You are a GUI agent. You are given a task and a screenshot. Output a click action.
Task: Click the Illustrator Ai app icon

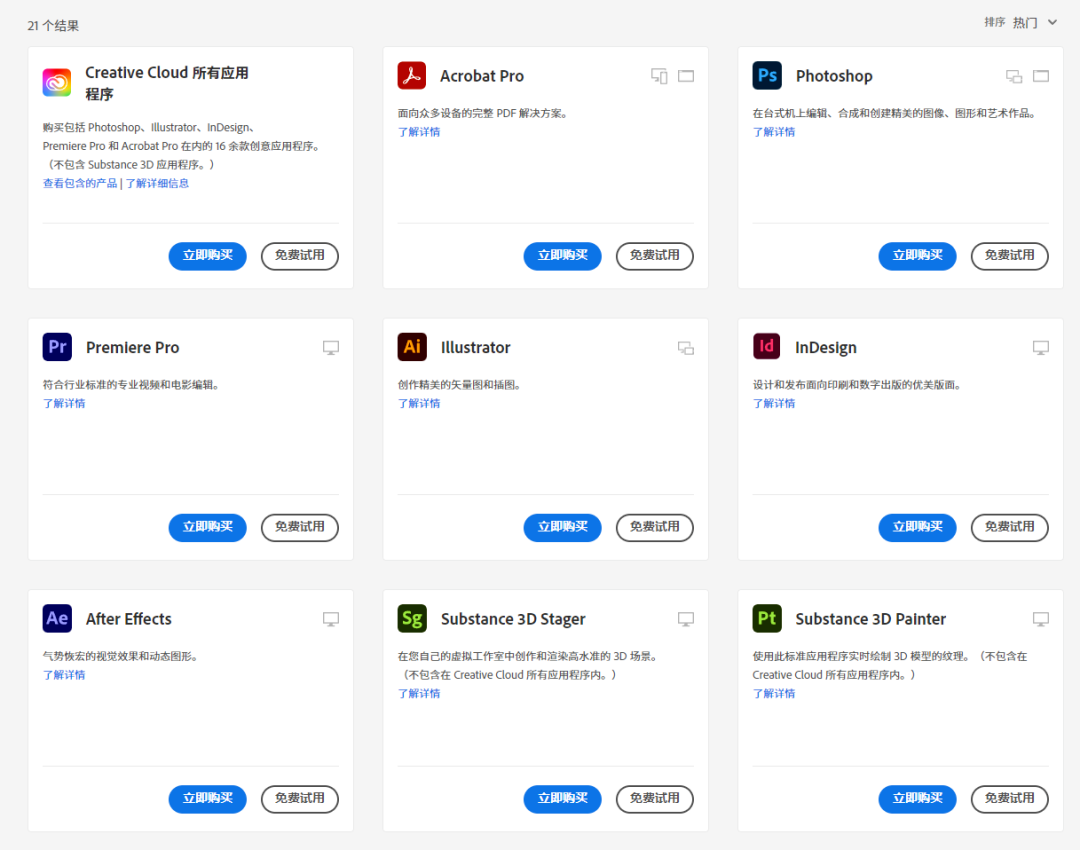[x=412, y=346]
